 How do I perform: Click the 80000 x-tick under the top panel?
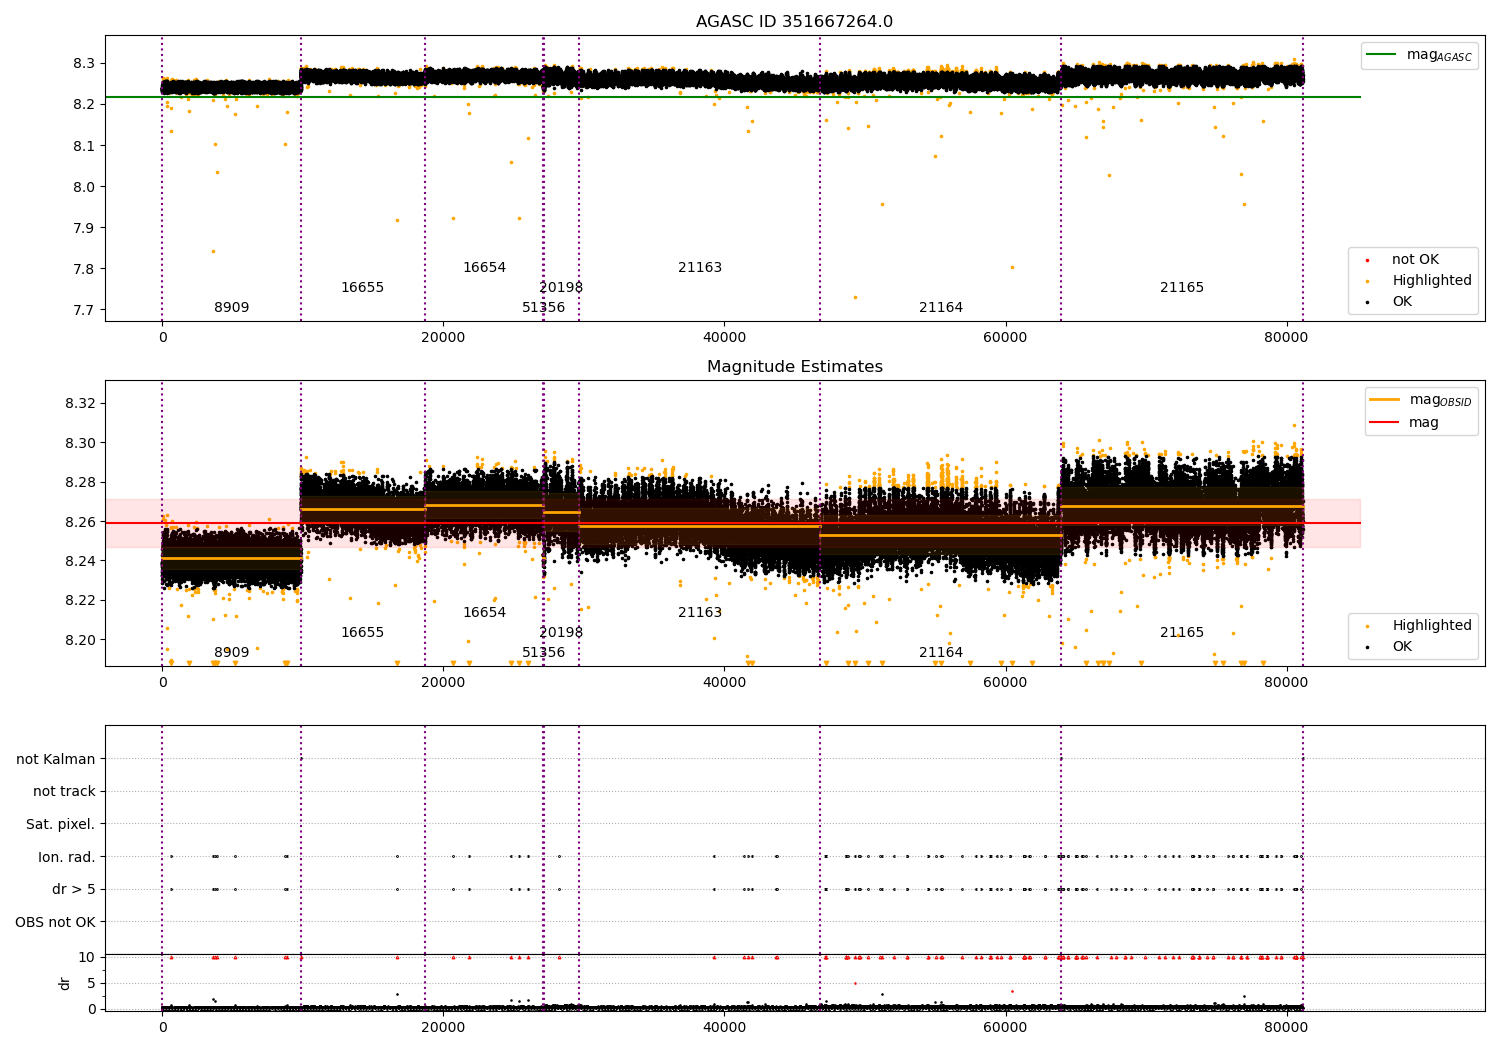point(1285,338)
